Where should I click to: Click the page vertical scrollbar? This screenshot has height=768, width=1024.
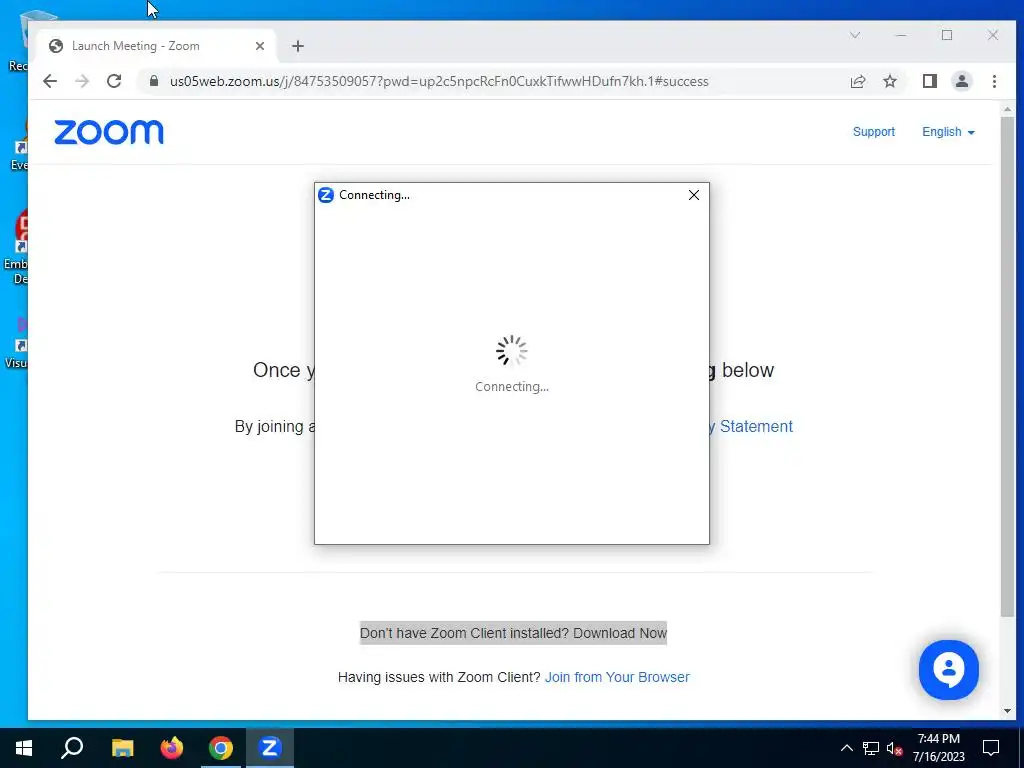1007,366
